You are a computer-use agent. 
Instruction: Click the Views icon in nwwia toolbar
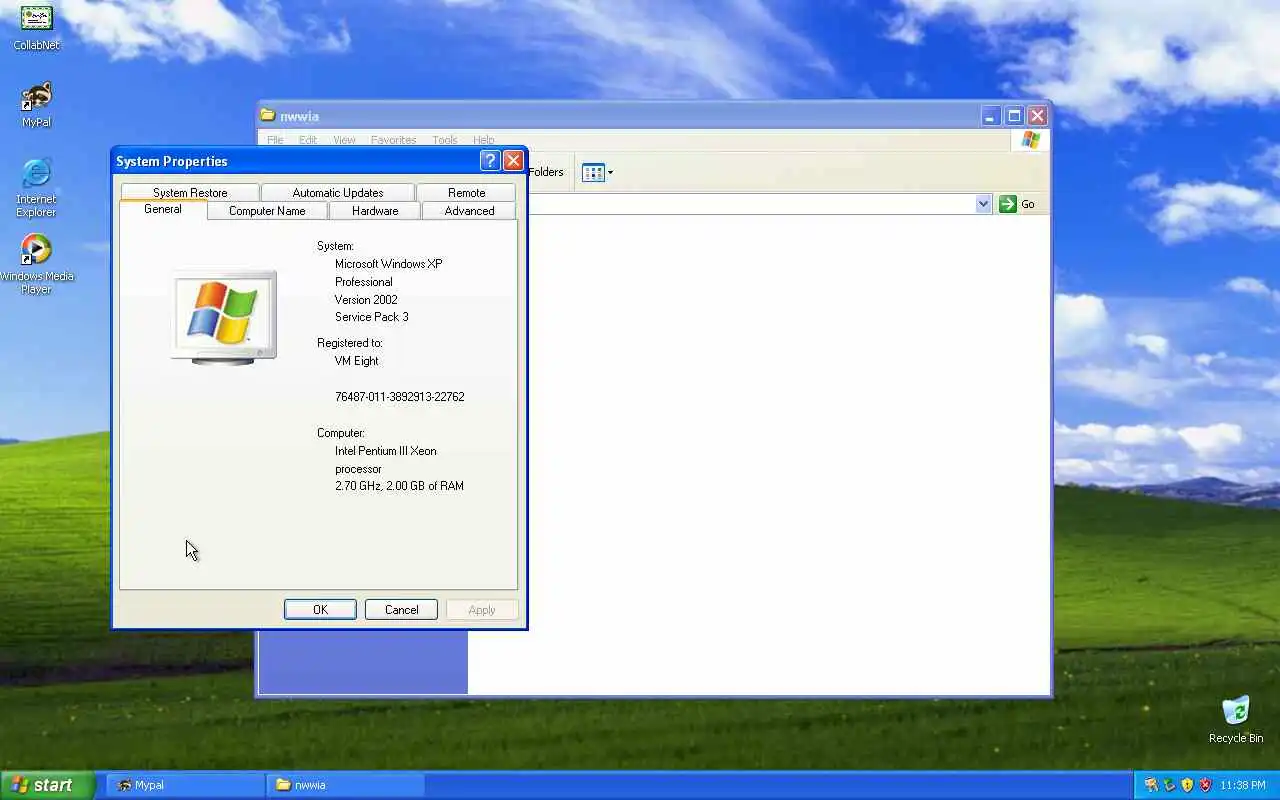click(593, 173)
